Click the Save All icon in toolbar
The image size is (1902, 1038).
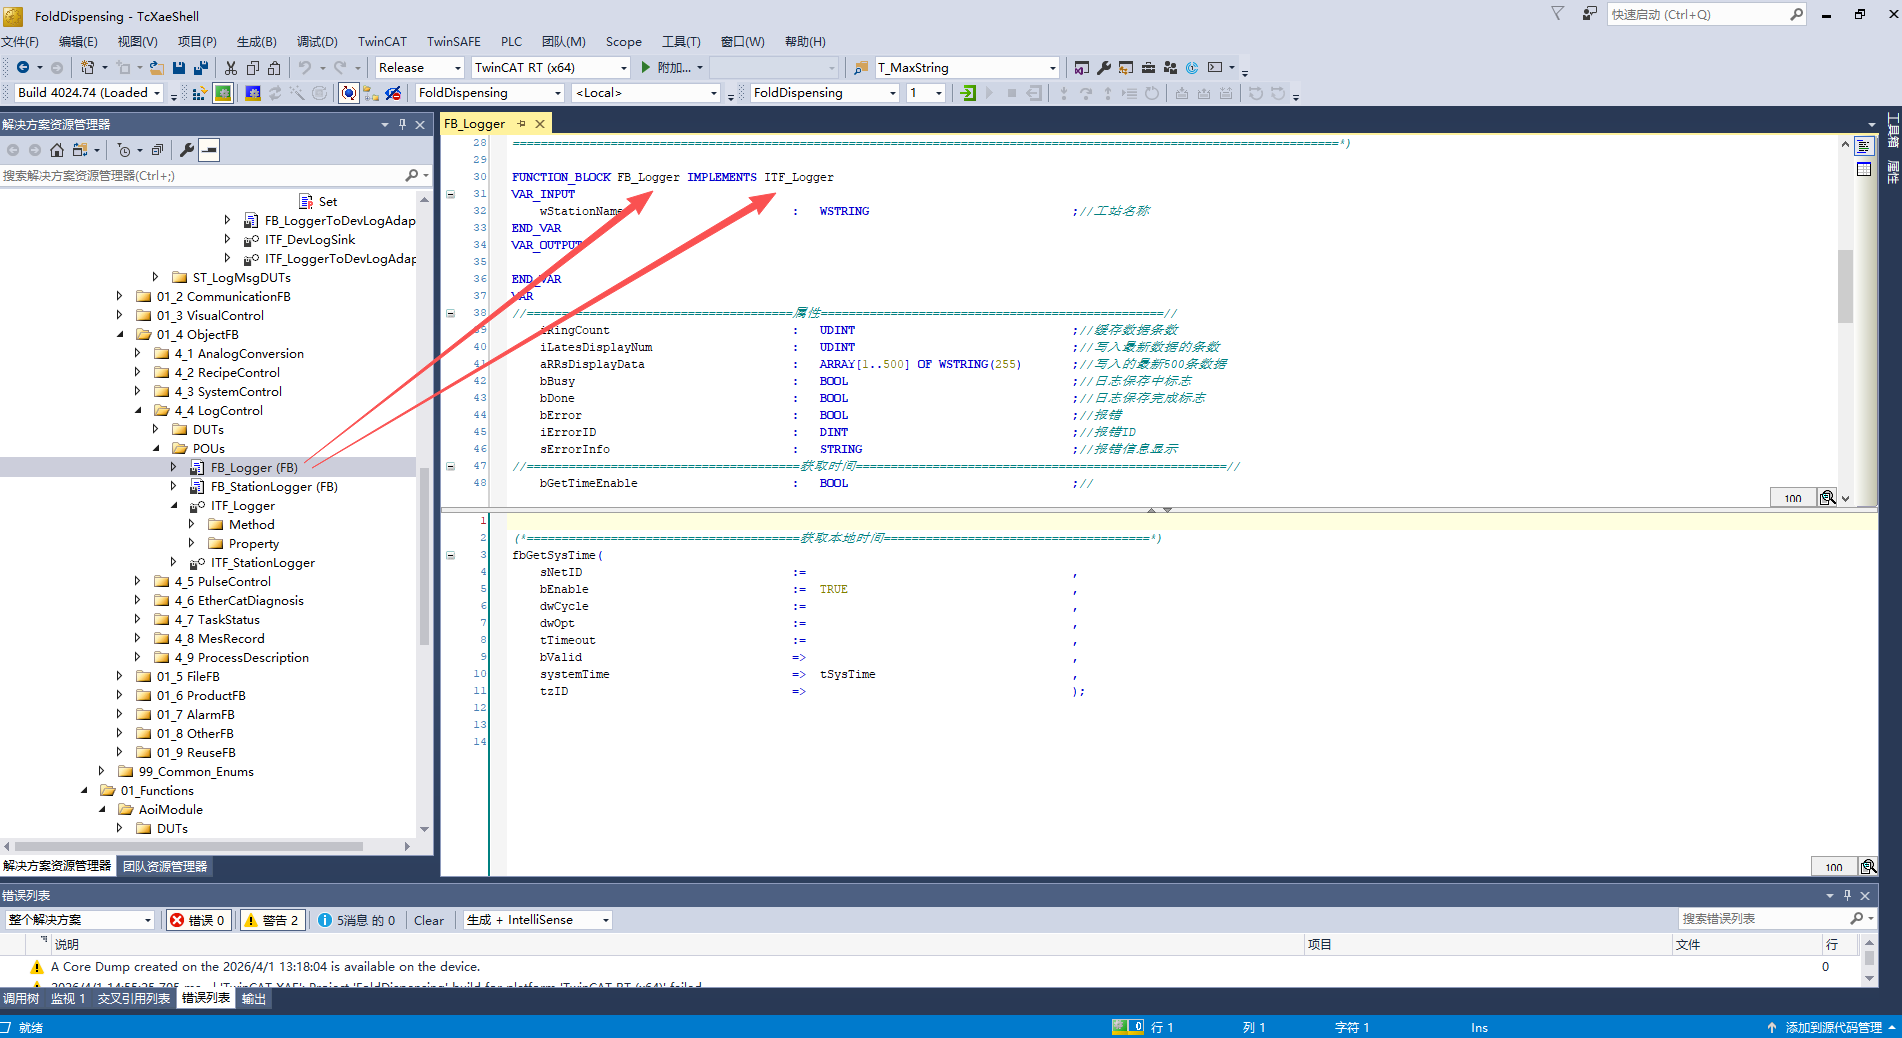200,68
